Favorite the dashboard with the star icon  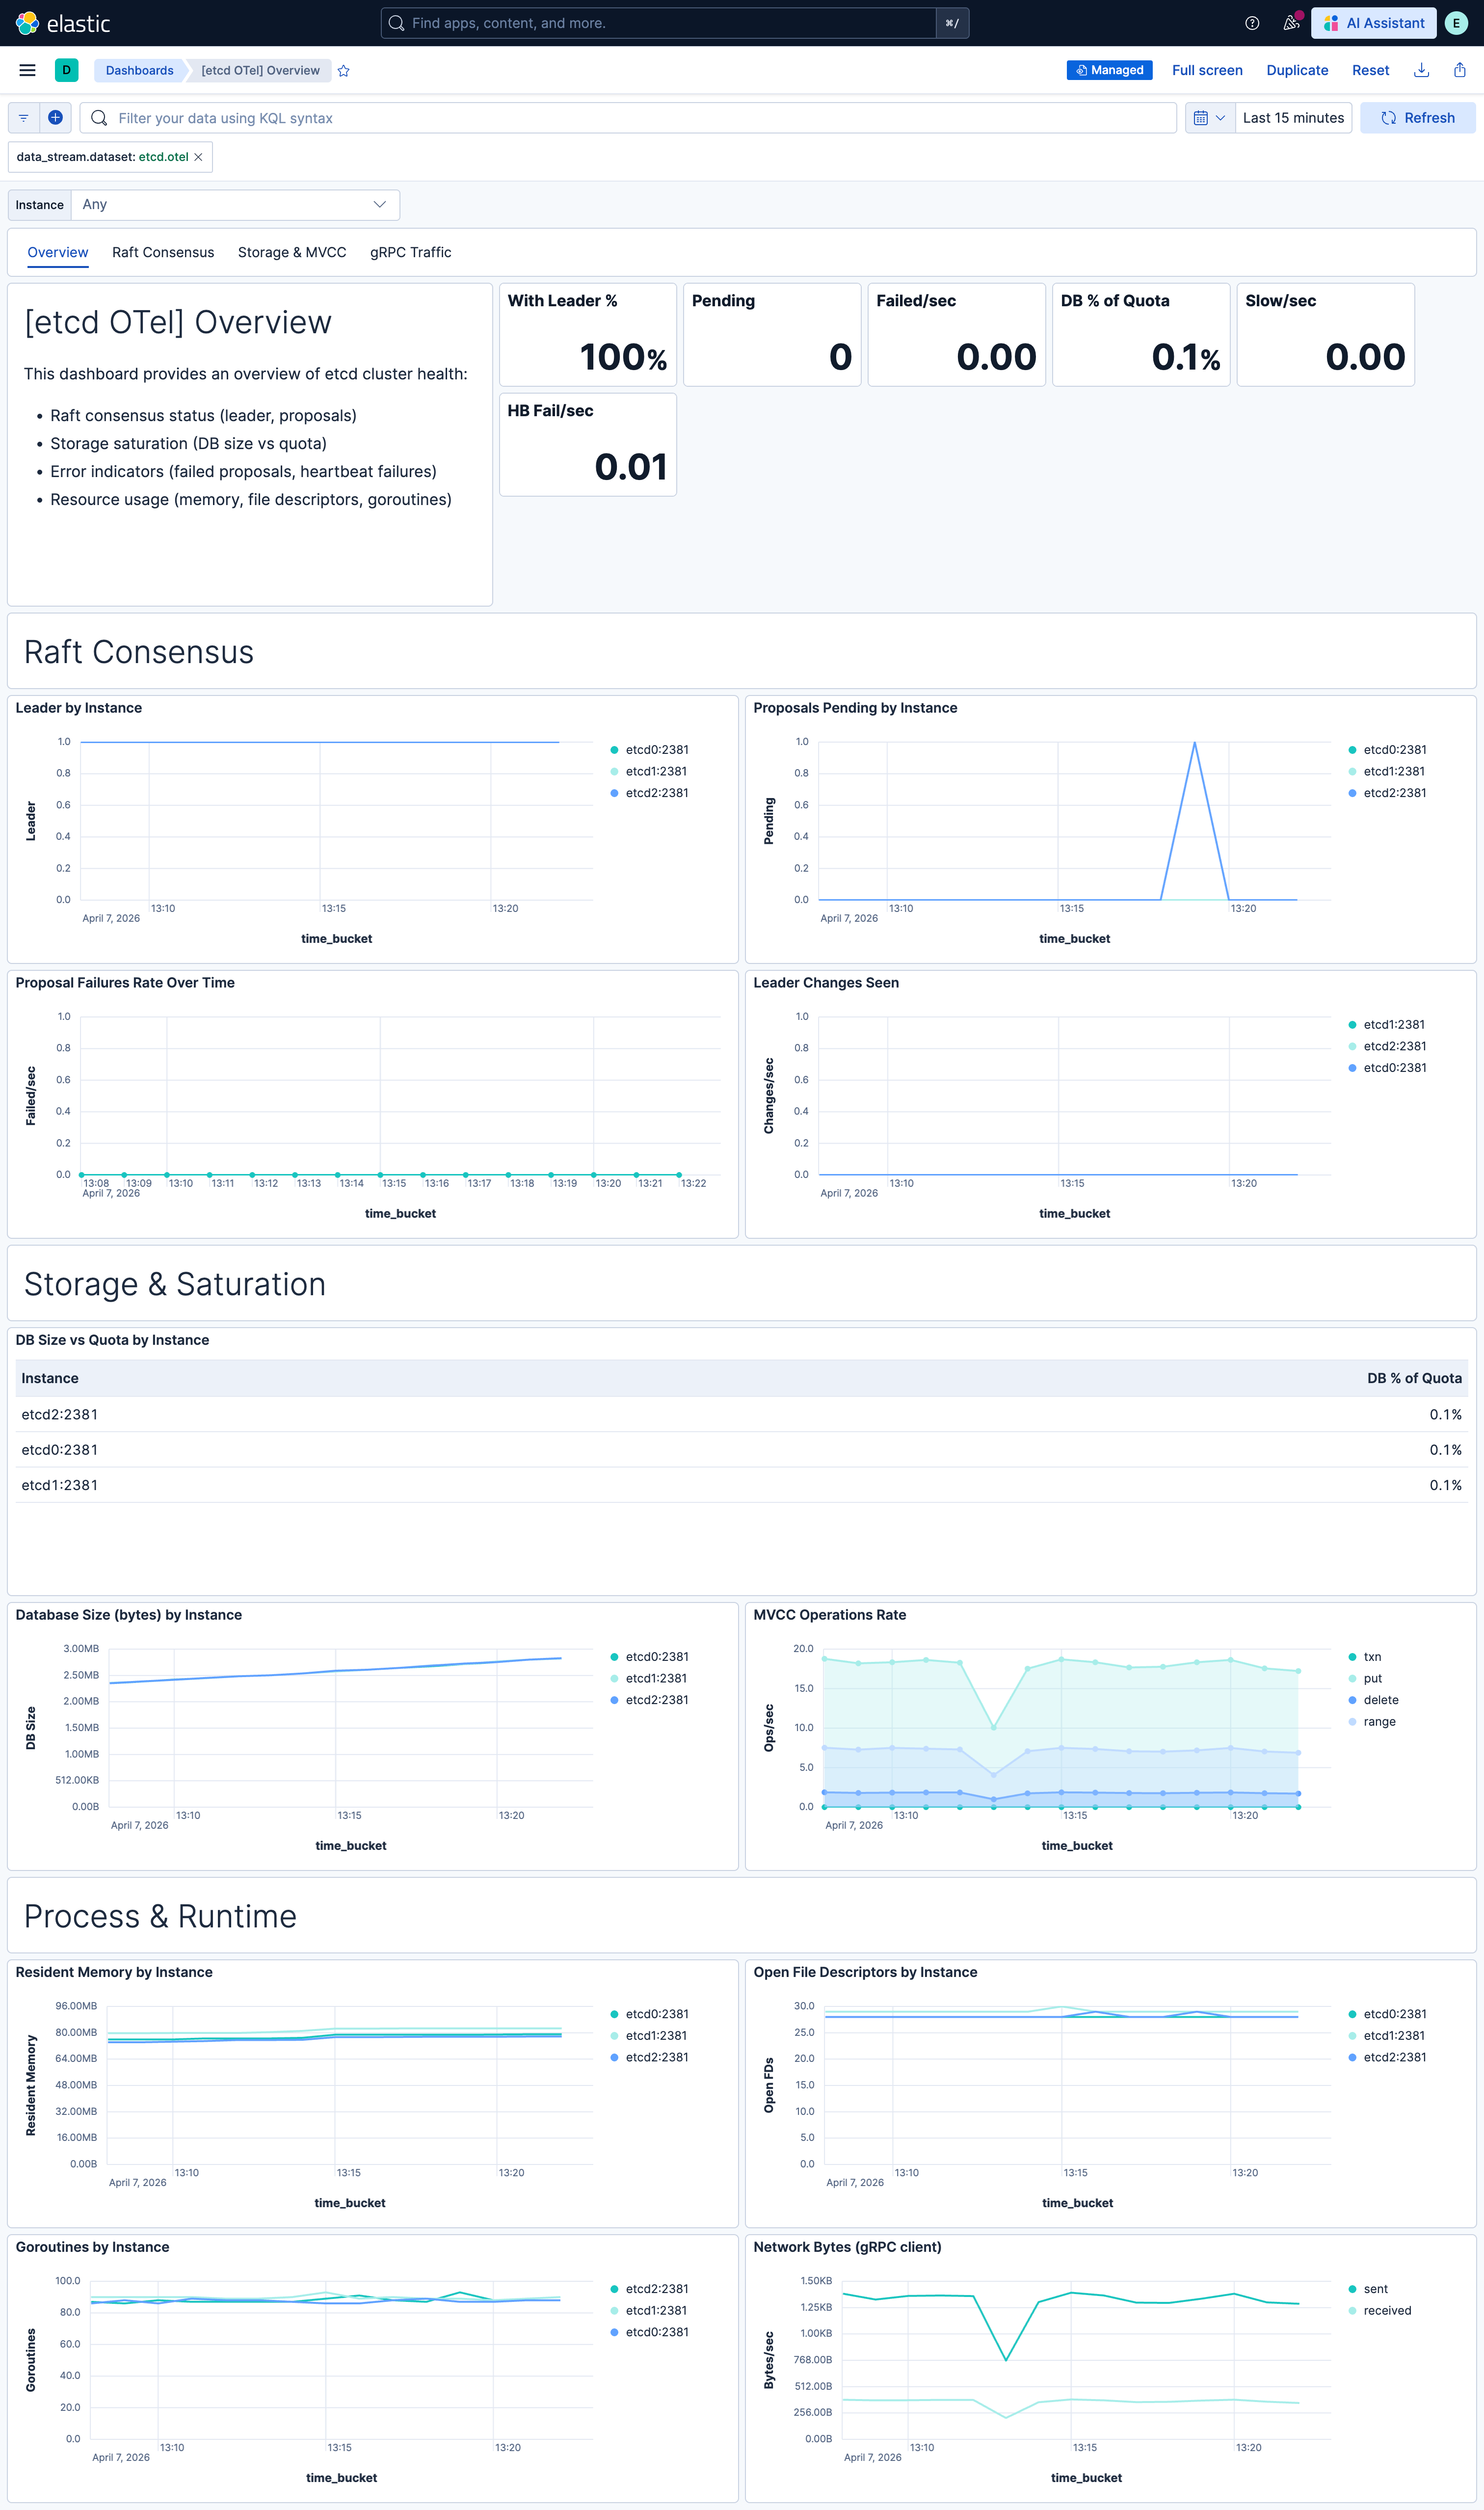click(x=343, y=70)
